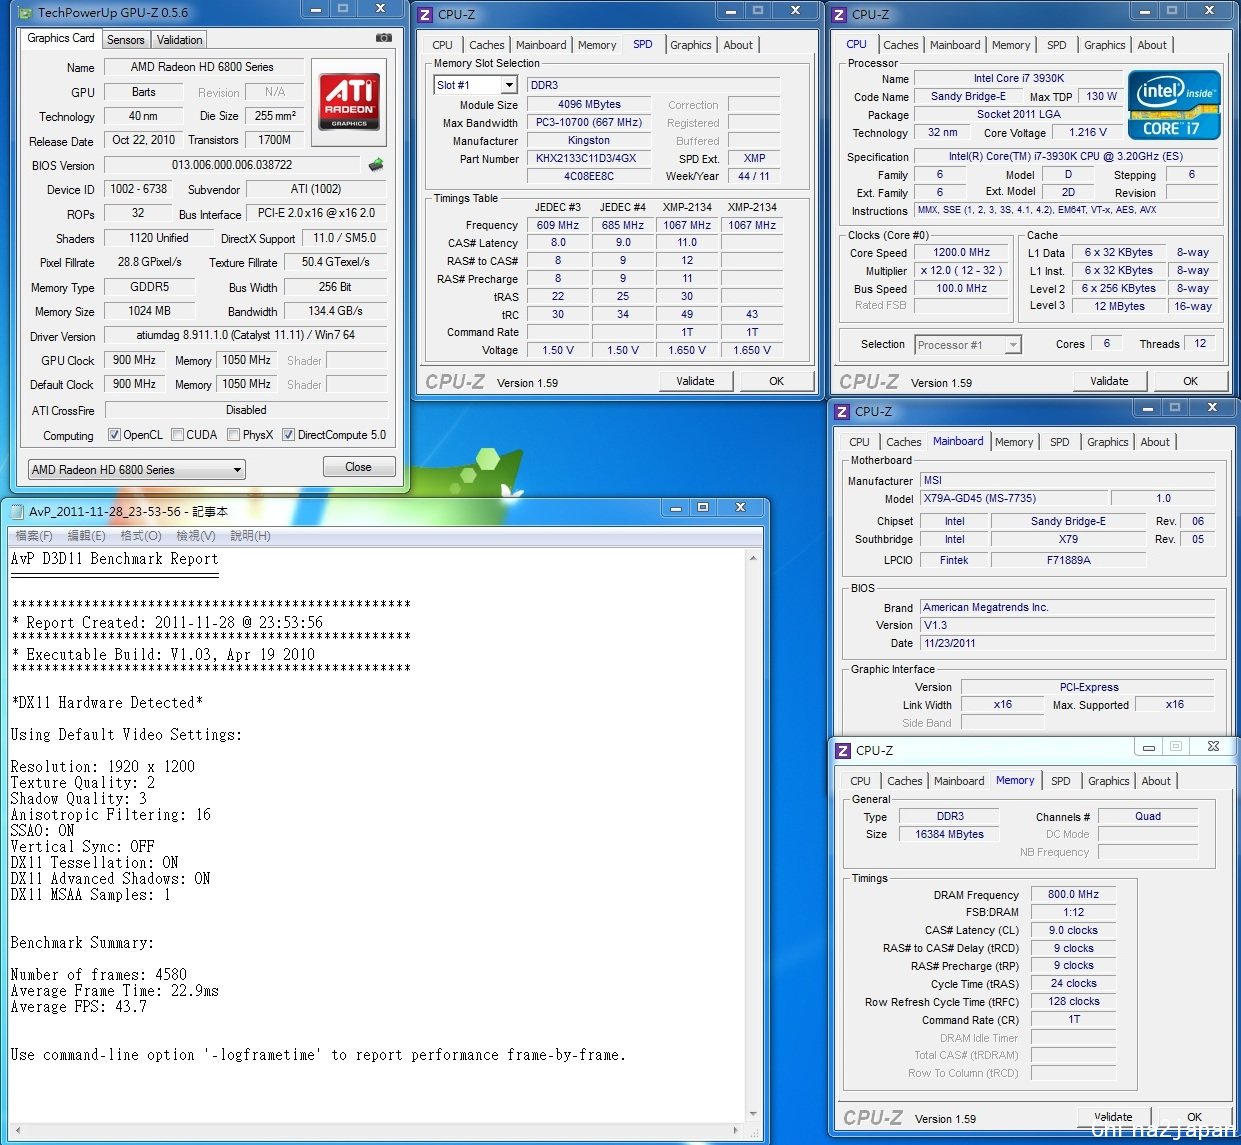Viewport: 1241px width, 1145px height.
Task: Click the Code Name value Sandy Bridge-E
Action: pyautogui.click(x=968, y=97)
